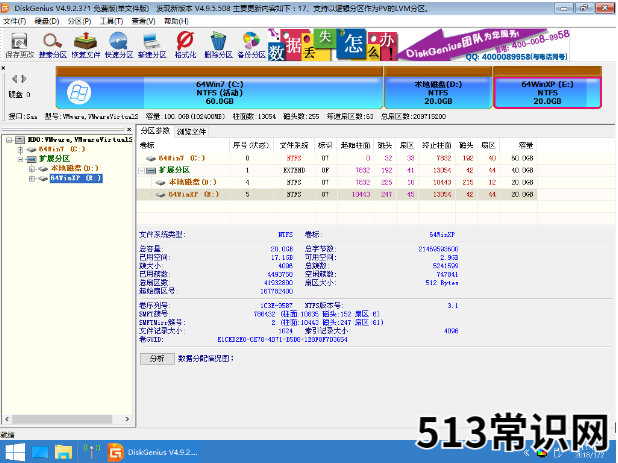618x463 pixels.
Task: Select the Format (格式化) toolbar icon
Action: click(185, 45)
